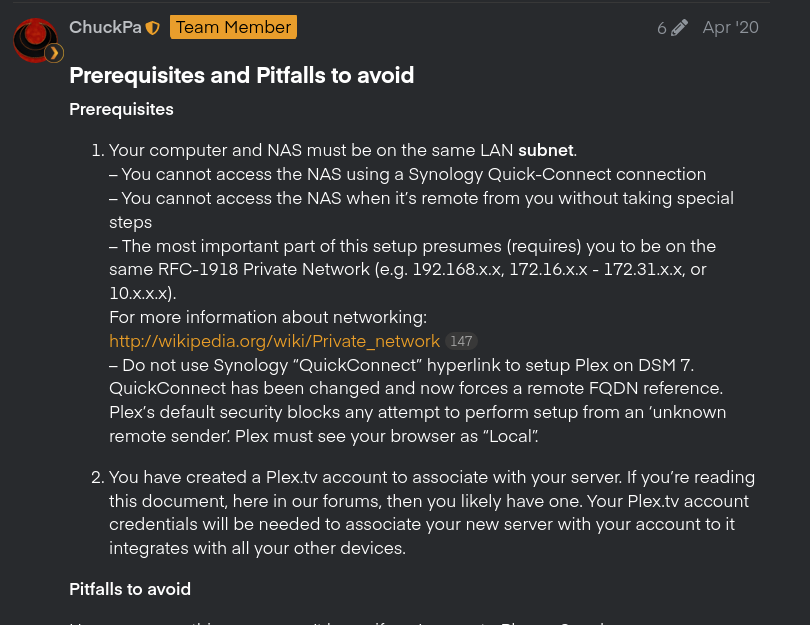Click the Pitfalls to avoid subheading
Image resolution: width=810 pixels, height=625 pixels.
[129, 589]
